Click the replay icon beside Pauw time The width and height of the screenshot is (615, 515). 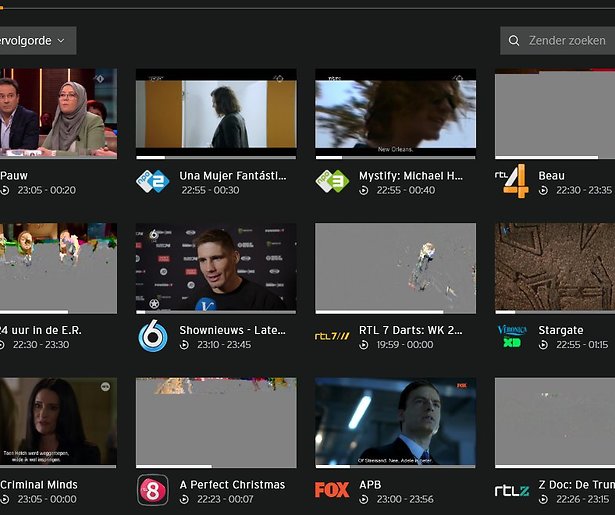click(x=4, y=191)
